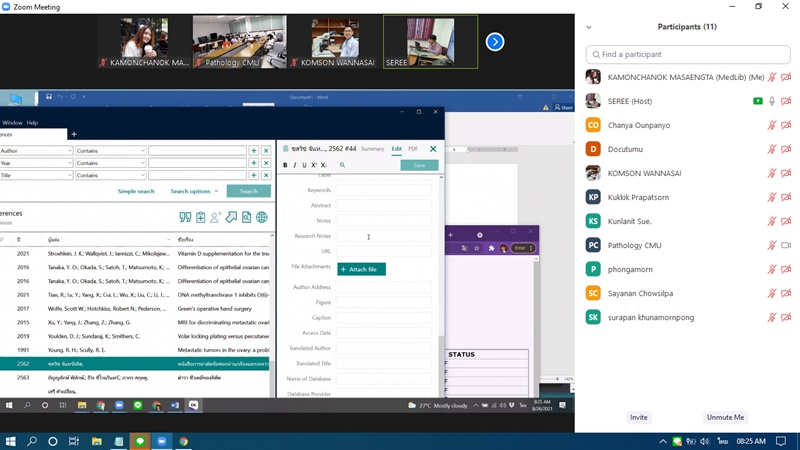Image resolution: width=800 pixels, height=450 pixels.
Task: Toggle bold in reference editor
Action: (285, 165)
